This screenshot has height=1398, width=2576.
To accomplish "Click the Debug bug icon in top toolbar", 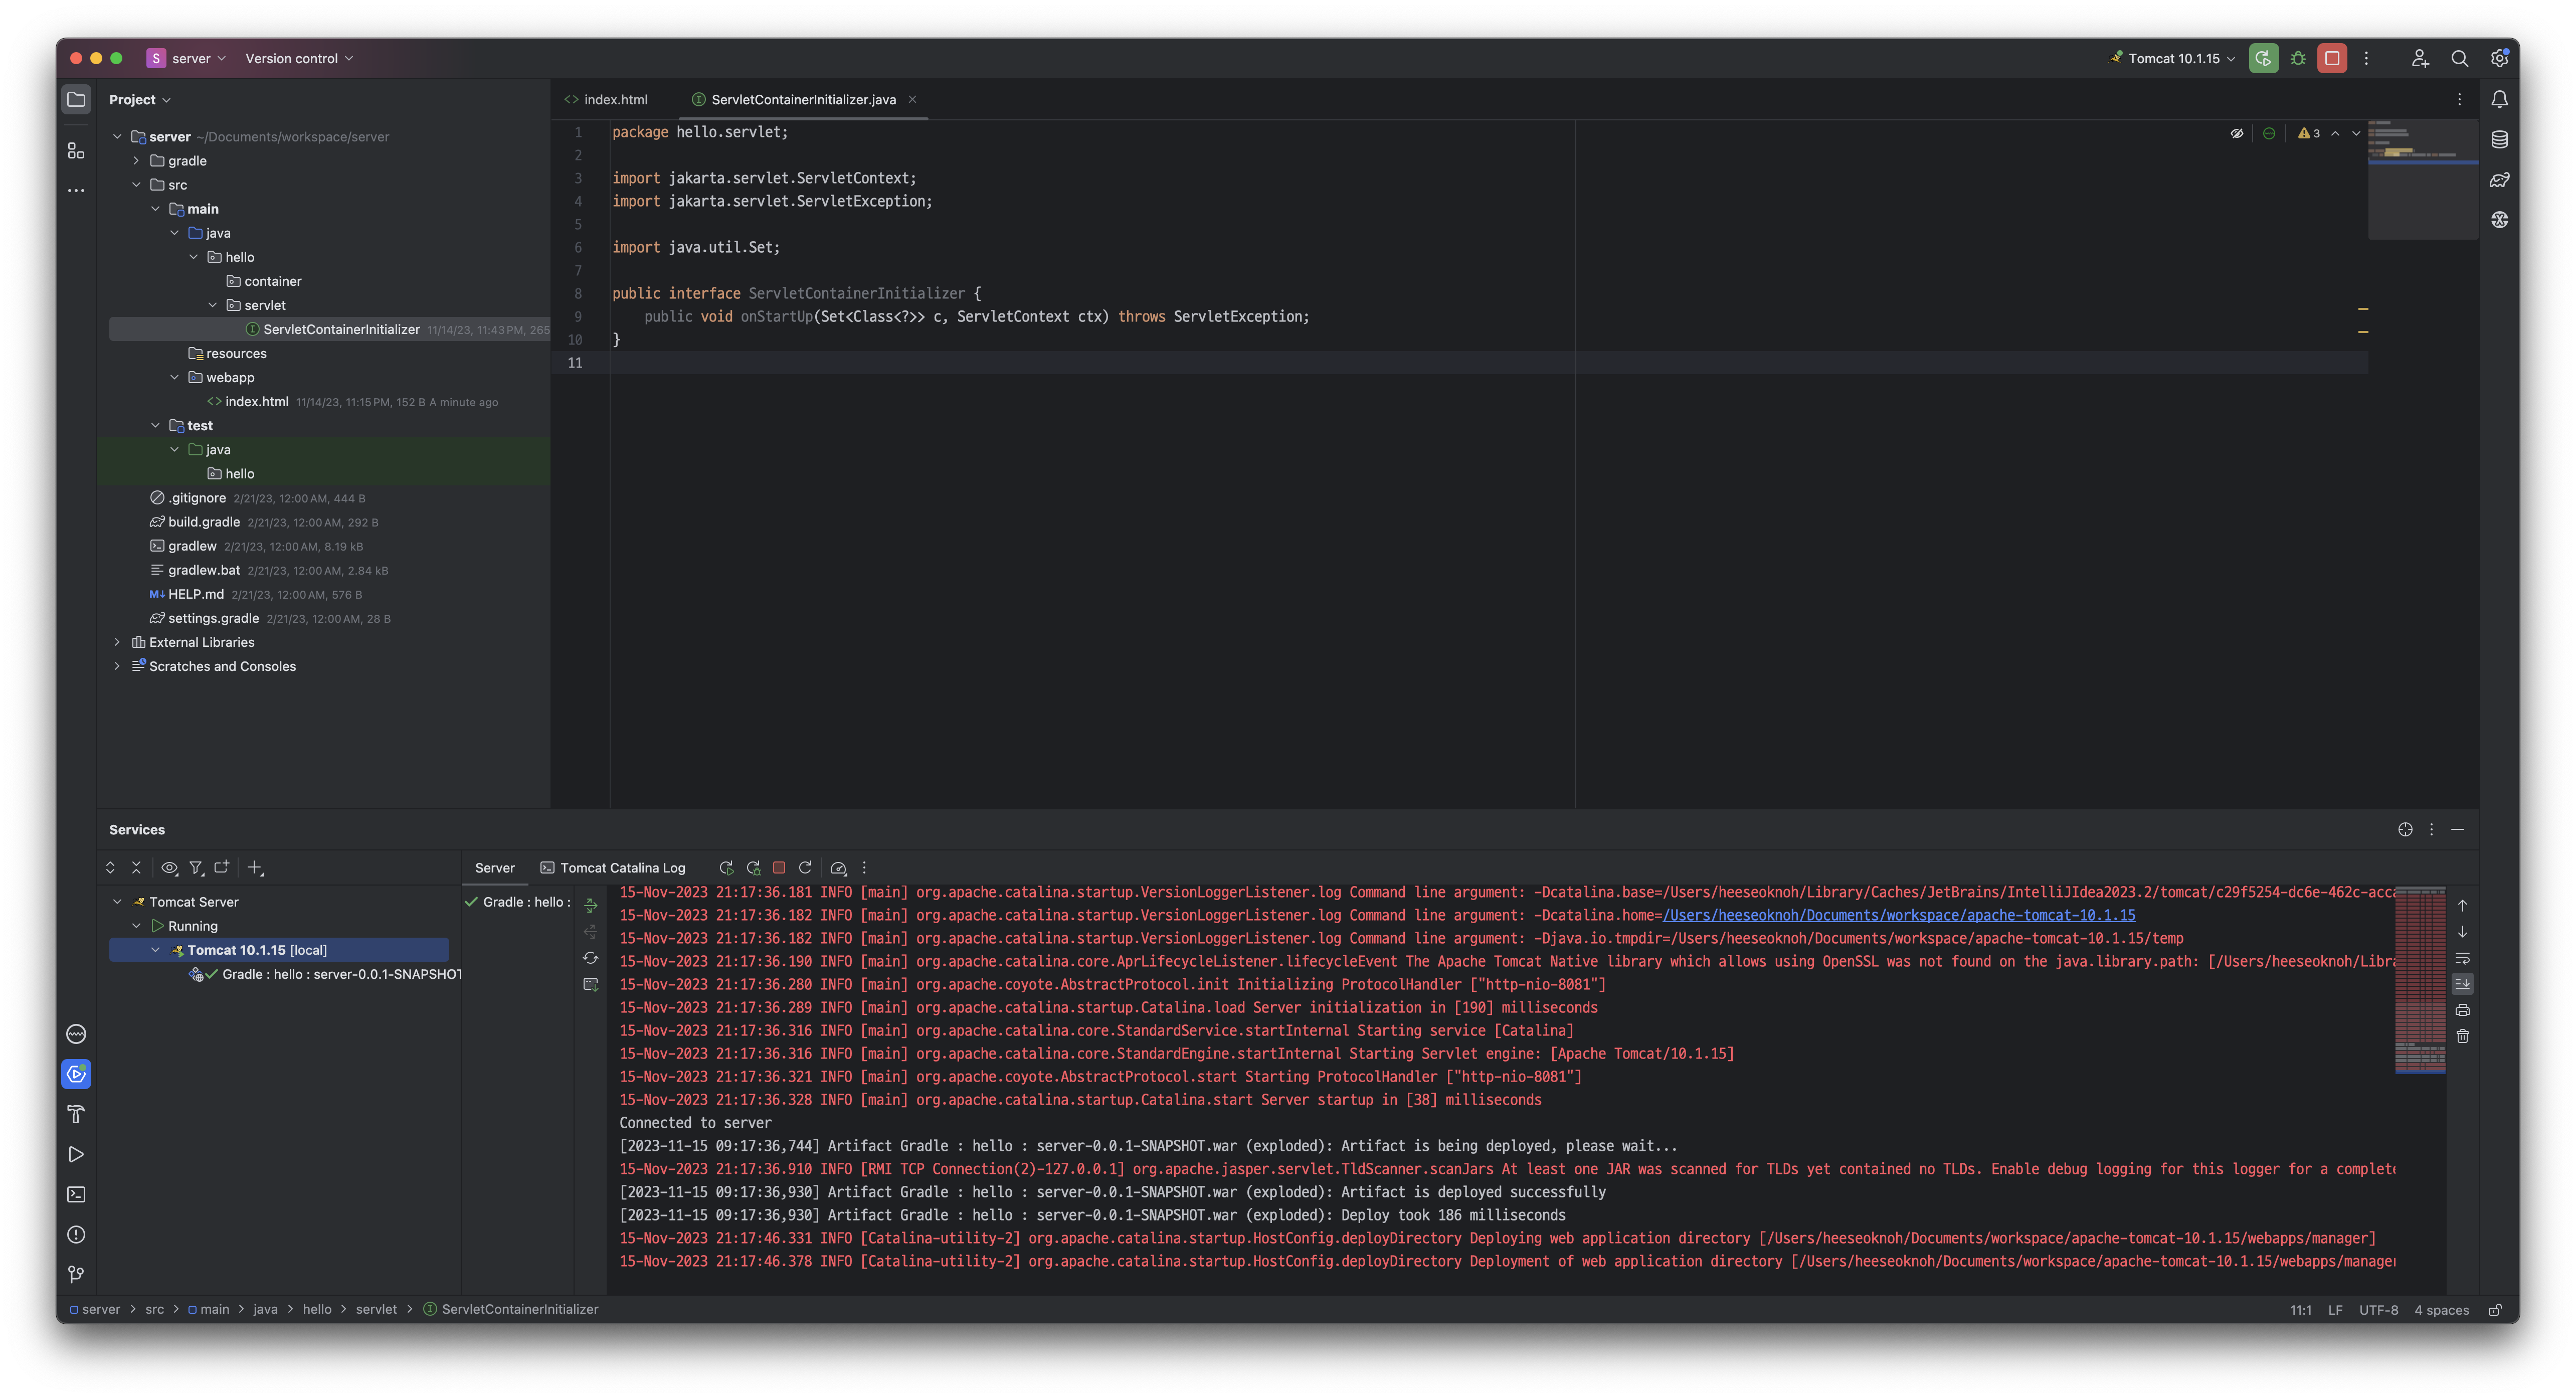I will [x=2298, y=59].
